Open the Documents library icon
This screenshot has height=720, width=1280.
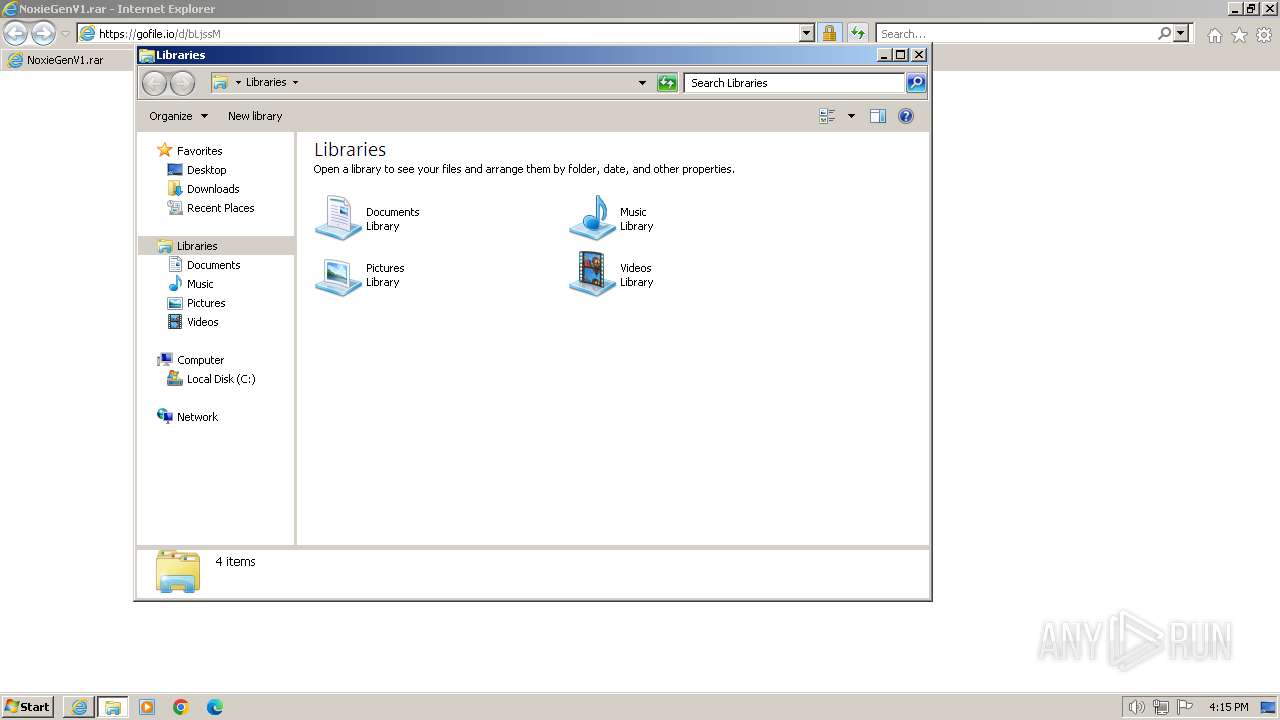[x=338, y=218]
